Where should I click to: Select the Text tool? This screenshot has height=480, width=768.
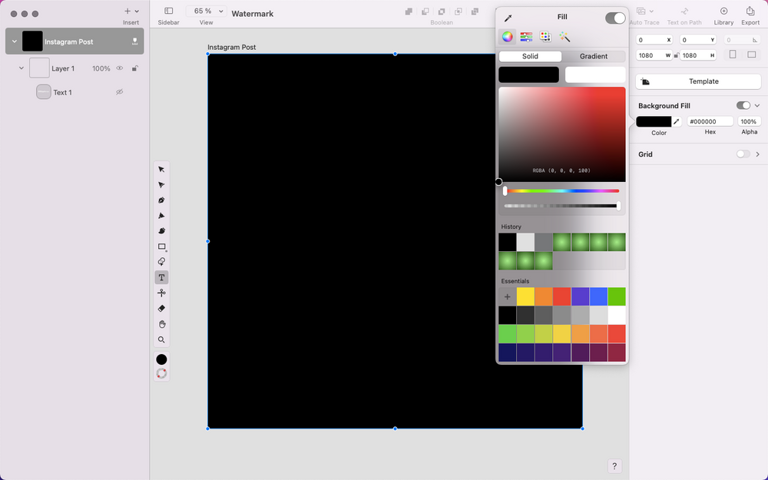[162, 278]
